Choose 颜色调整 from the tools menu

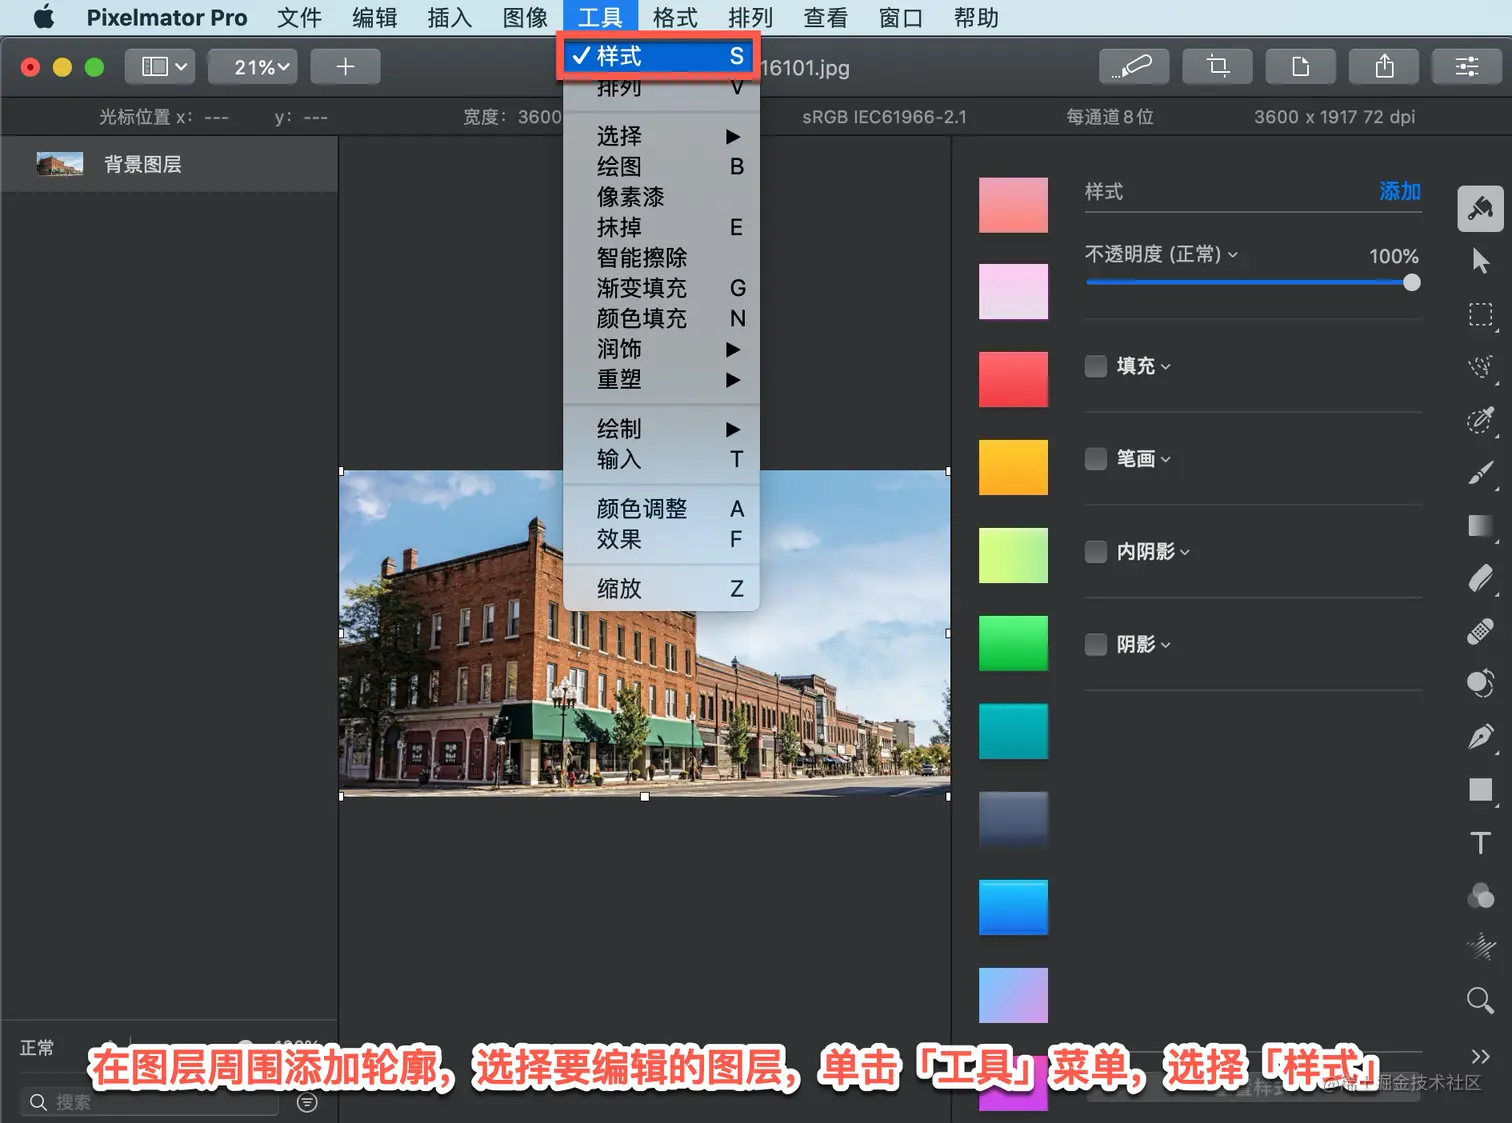tap(661, 509)
